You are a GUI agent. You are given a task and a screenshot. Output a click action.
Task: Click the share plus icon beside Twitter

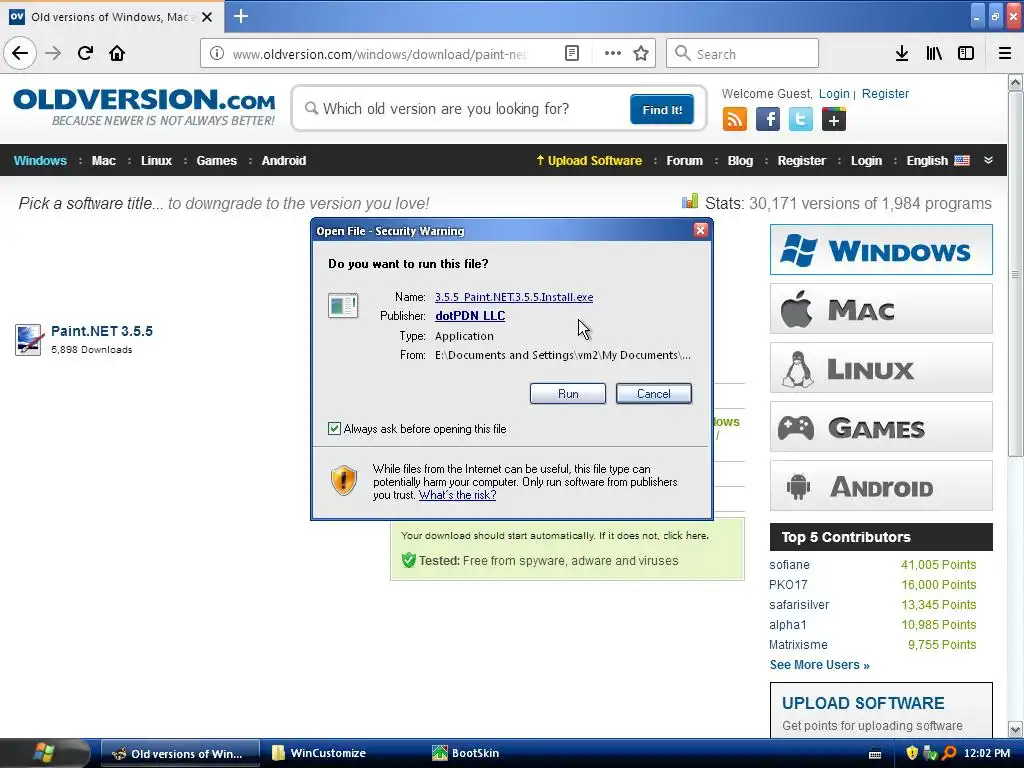[x=833, y=120]
